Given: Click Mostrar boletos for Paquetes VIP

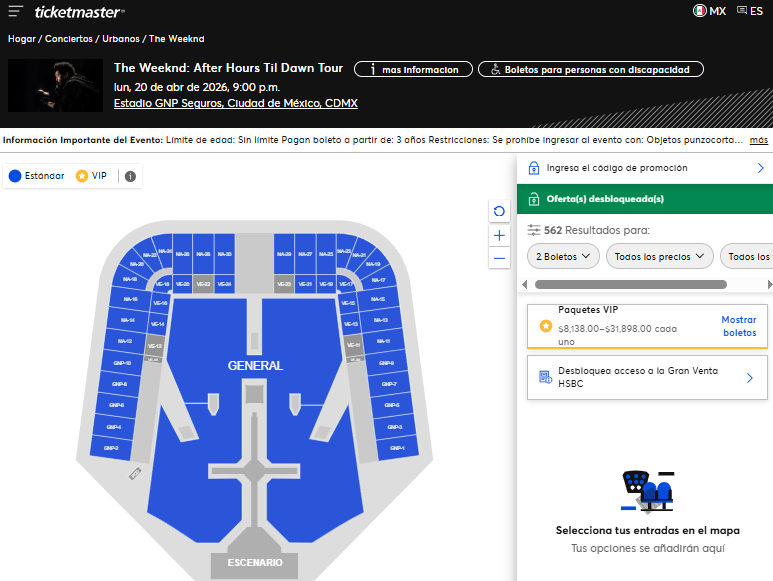Looking at the screenshot, I should (x=738, y=326).
